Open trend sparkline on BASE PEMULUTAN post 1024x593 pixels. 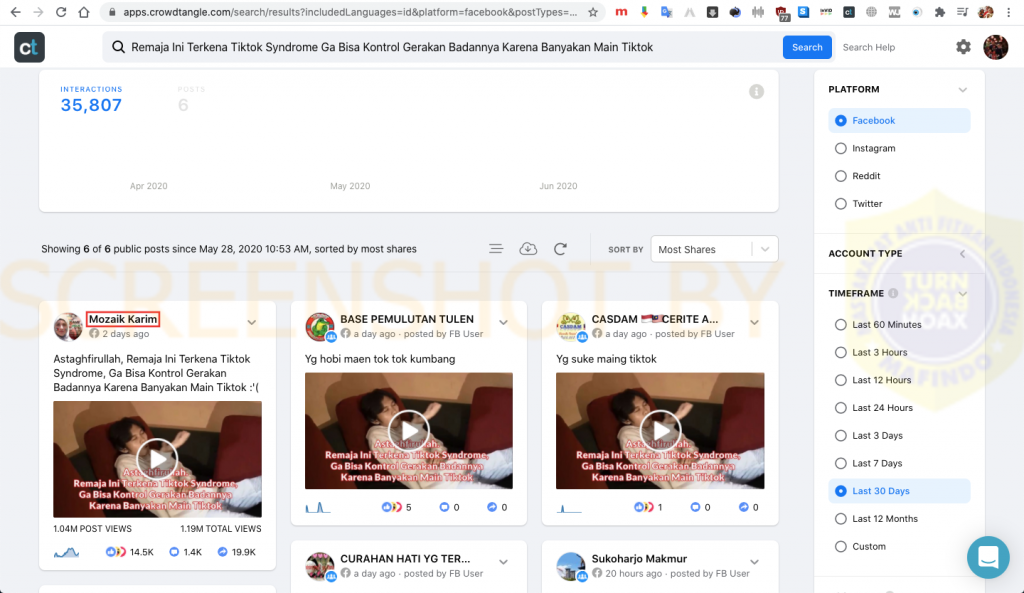(318, 507)
